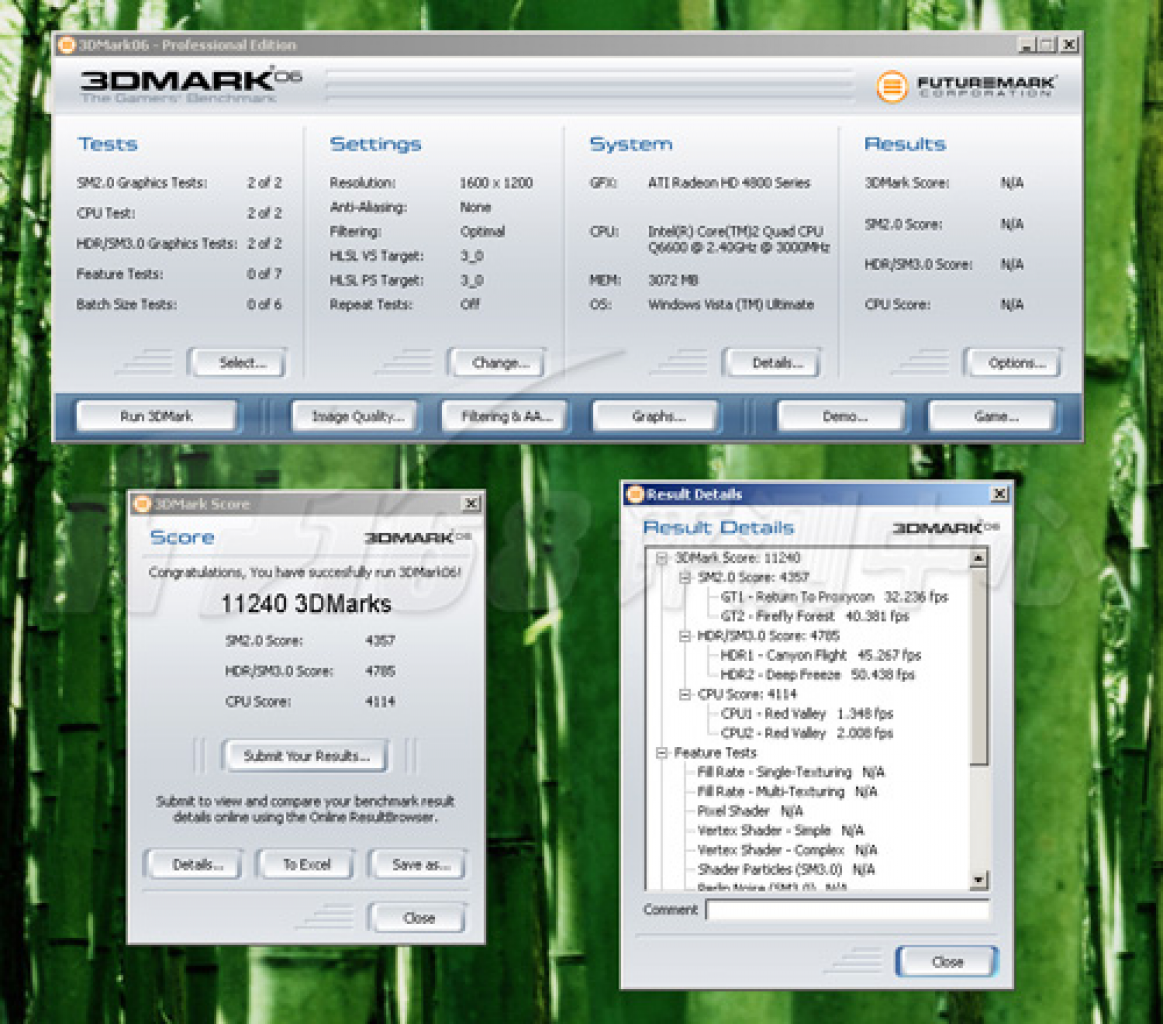Select Vertex Shader - Simple row
Screen dimensions: 1163x1024
click(x=780, y=830)
